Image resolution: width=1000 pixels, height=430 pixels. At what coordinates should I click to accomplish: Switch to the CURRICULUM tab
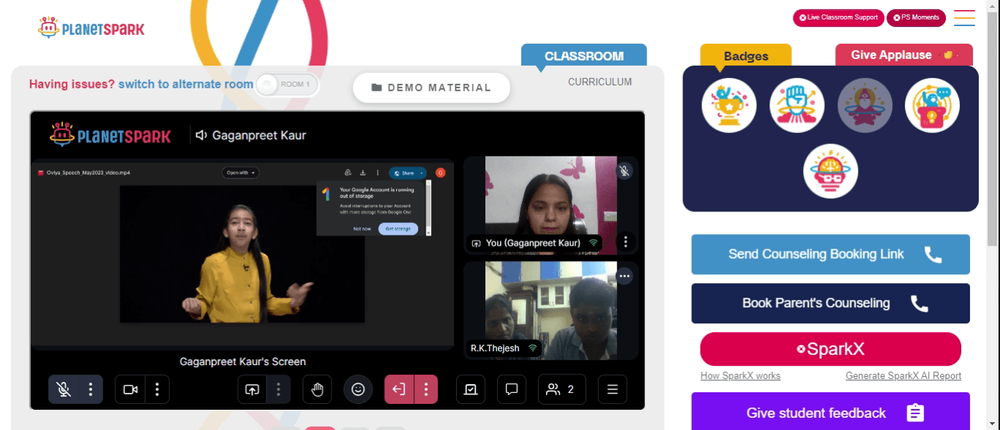click(x=600, y=82)
